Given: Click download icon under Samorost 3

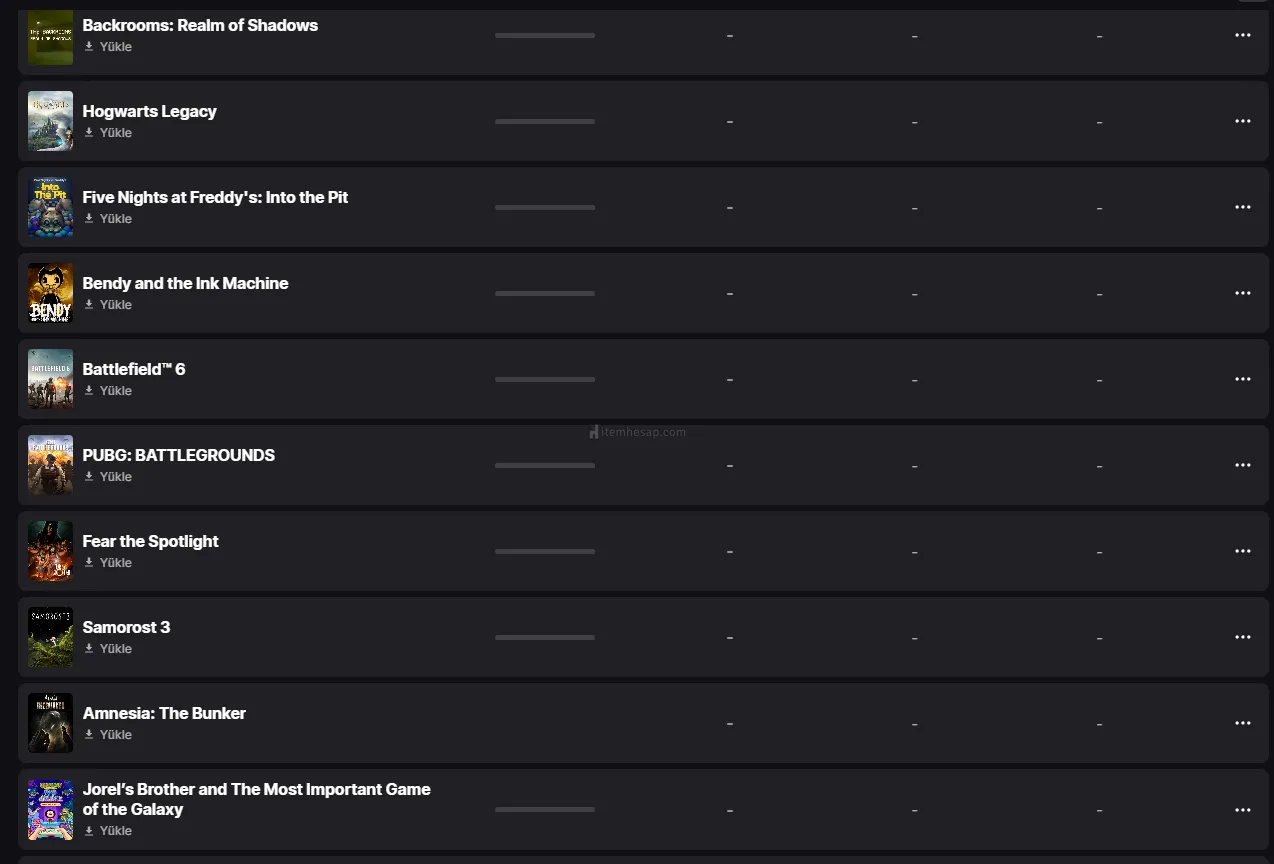Looking at the screenshot, I should point(89,649).
